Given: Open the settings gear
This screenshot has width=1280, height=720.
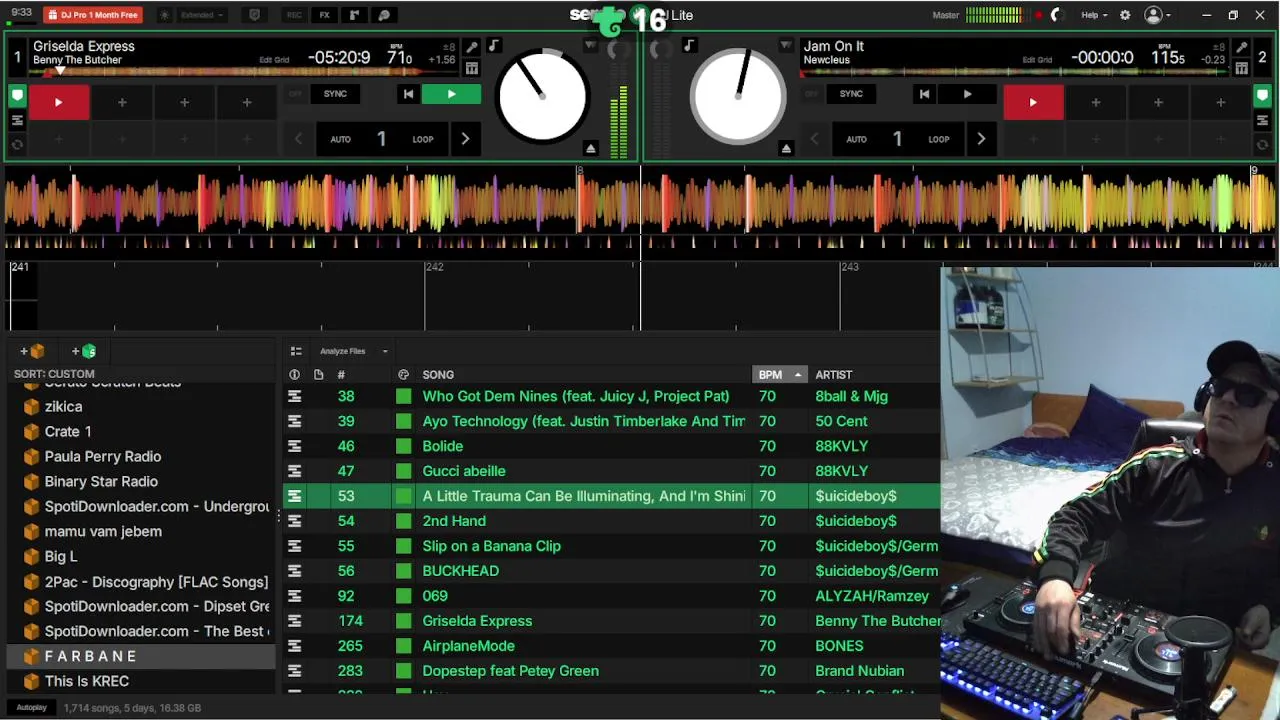Looking at the screenshot, I should point(1125,15).
